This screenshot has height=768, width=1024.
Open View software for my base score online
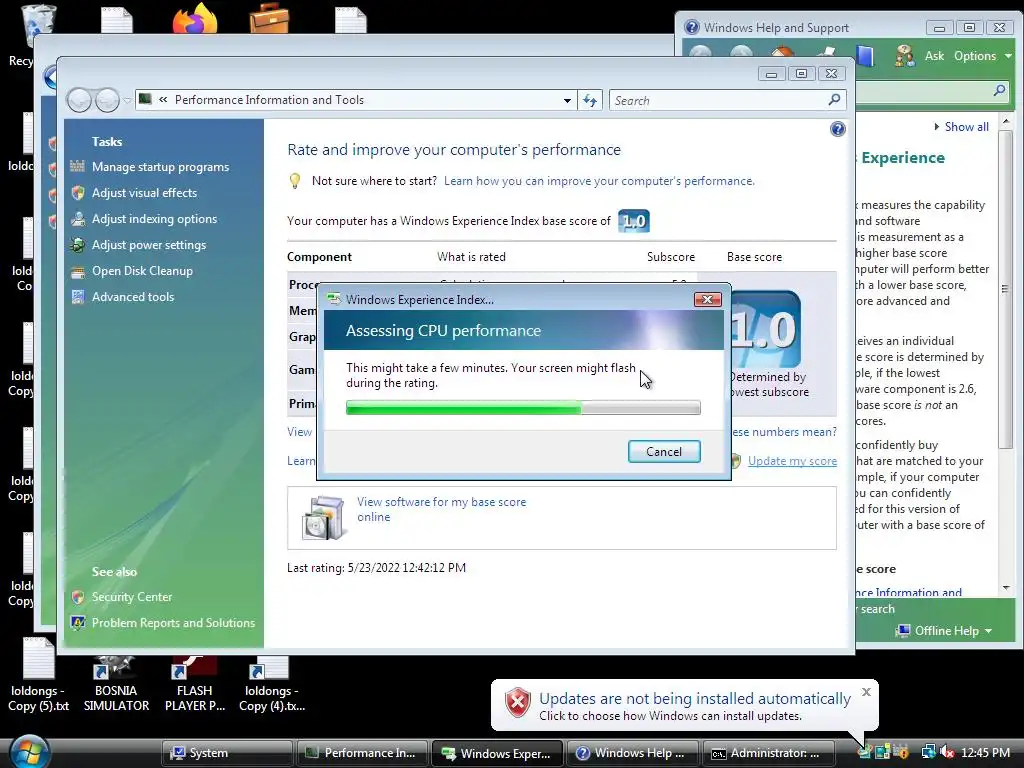(x=441, y=509)
